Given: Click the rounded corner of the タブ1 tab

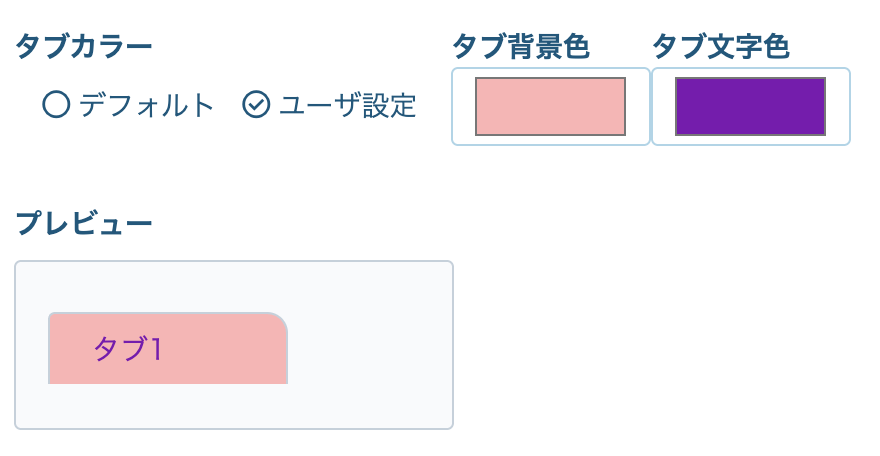Looking at the screenshot, I should click(x=278, y=322).
